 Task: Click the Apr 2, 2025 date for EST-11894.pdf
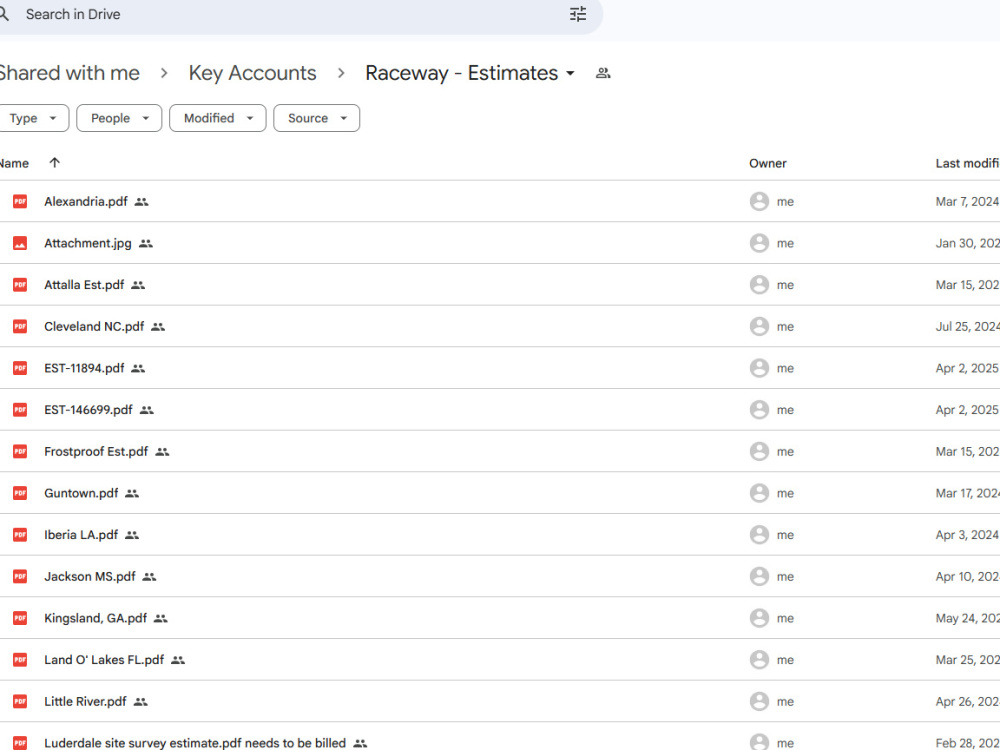click(967, 368)
